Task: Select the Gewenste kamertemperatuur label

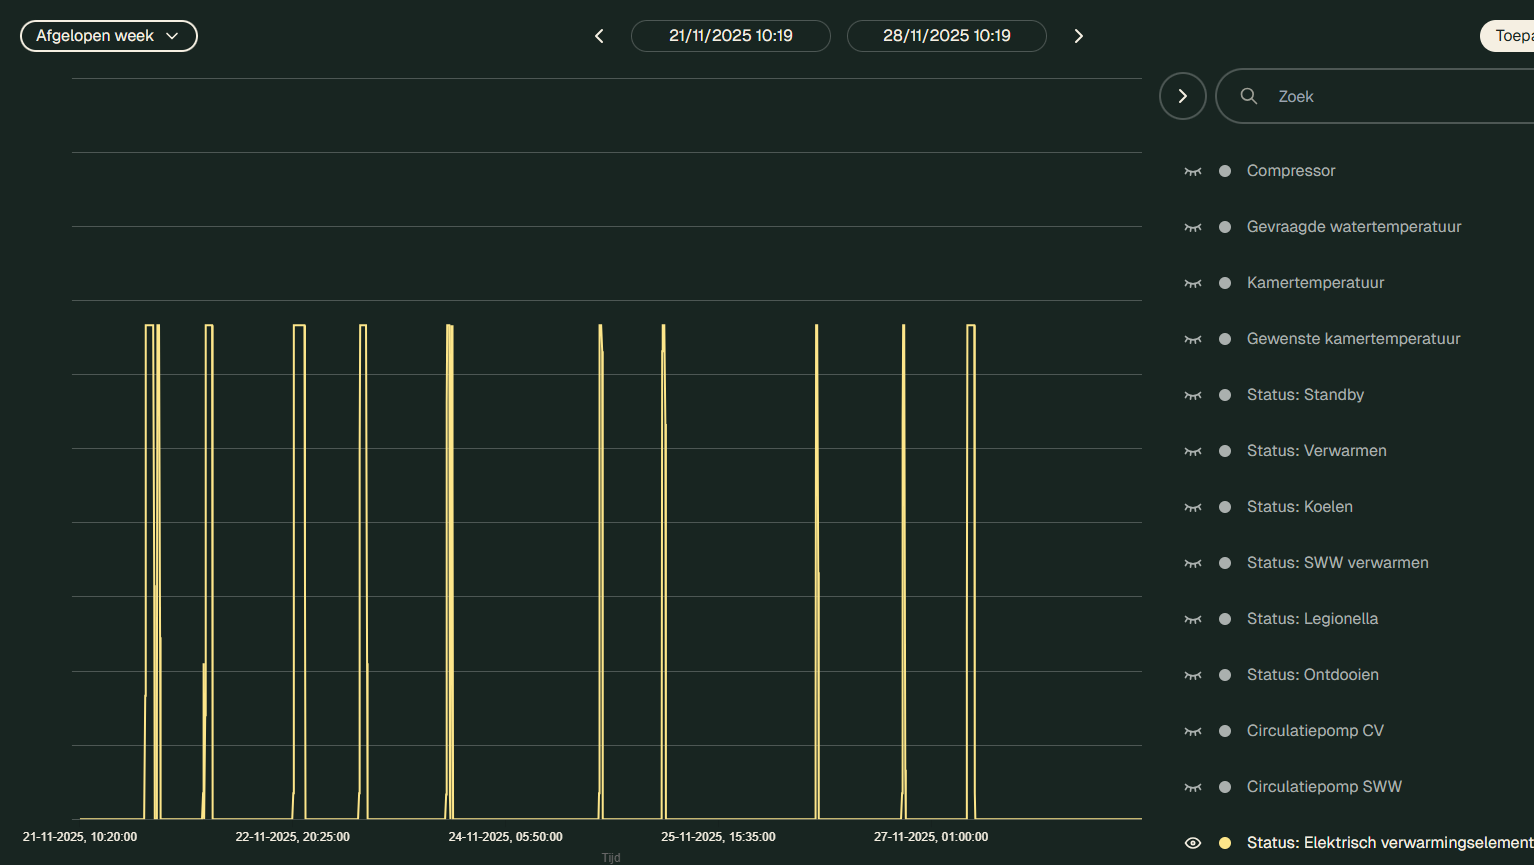Action: pyautogui.click(x=1354, y=339)
